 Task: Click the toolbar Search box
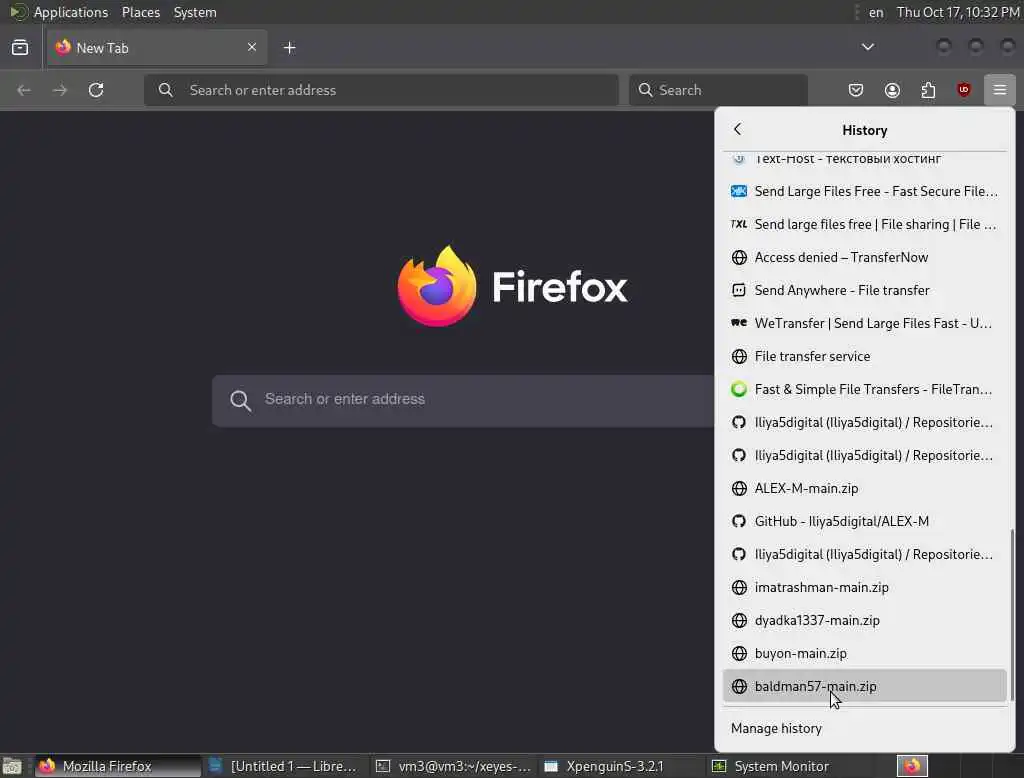coord(718,89)
